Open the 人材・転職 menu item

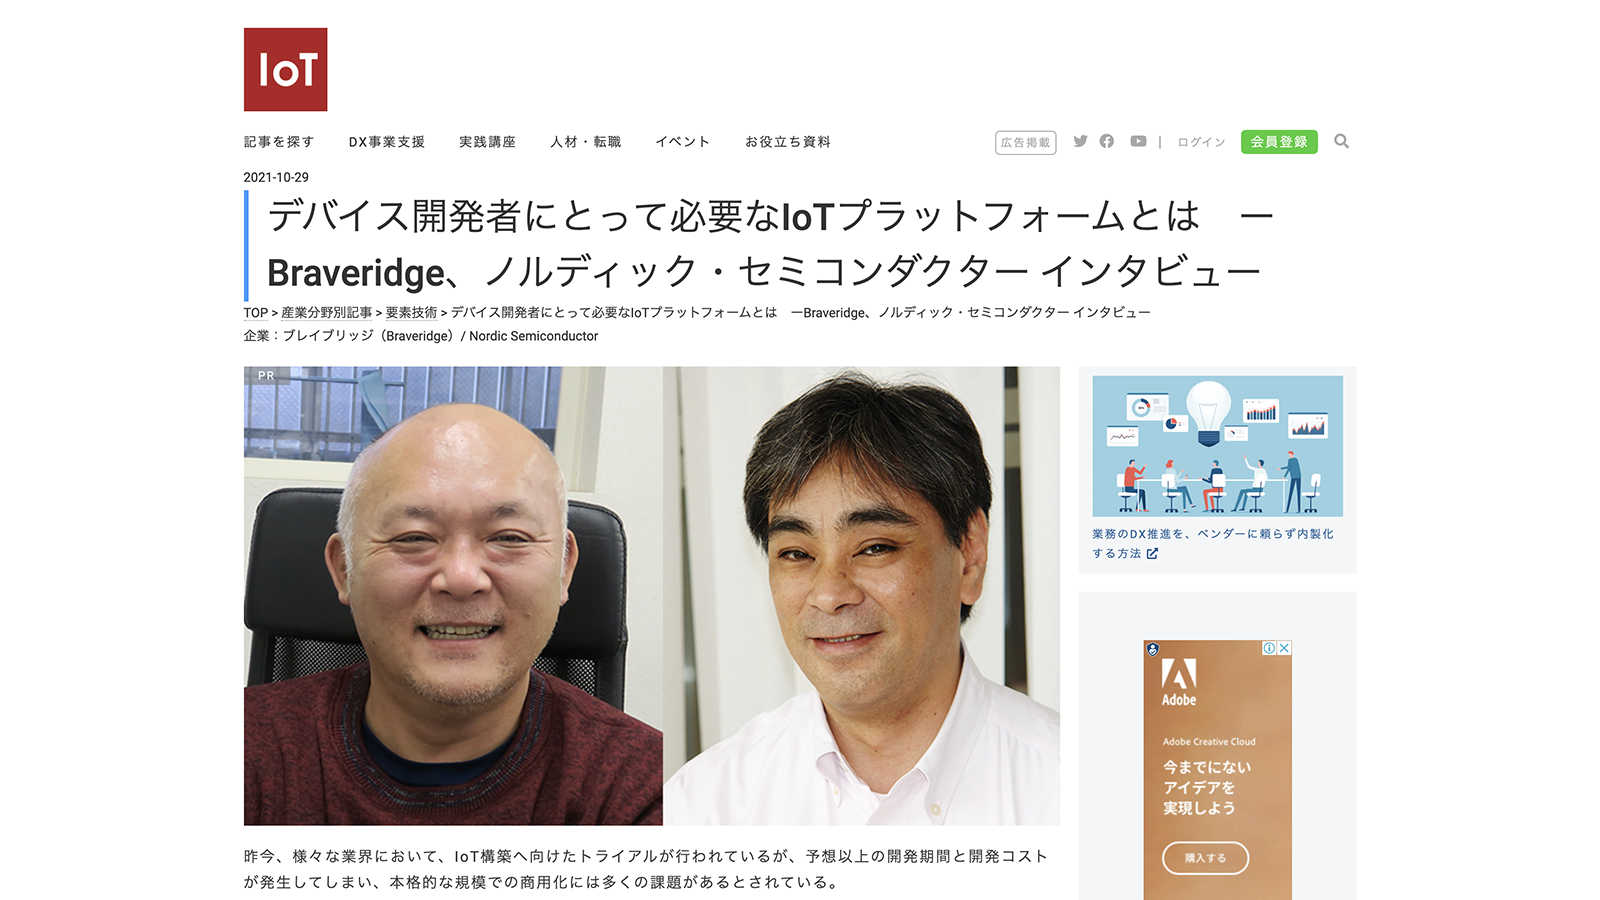tap(586, 142)
